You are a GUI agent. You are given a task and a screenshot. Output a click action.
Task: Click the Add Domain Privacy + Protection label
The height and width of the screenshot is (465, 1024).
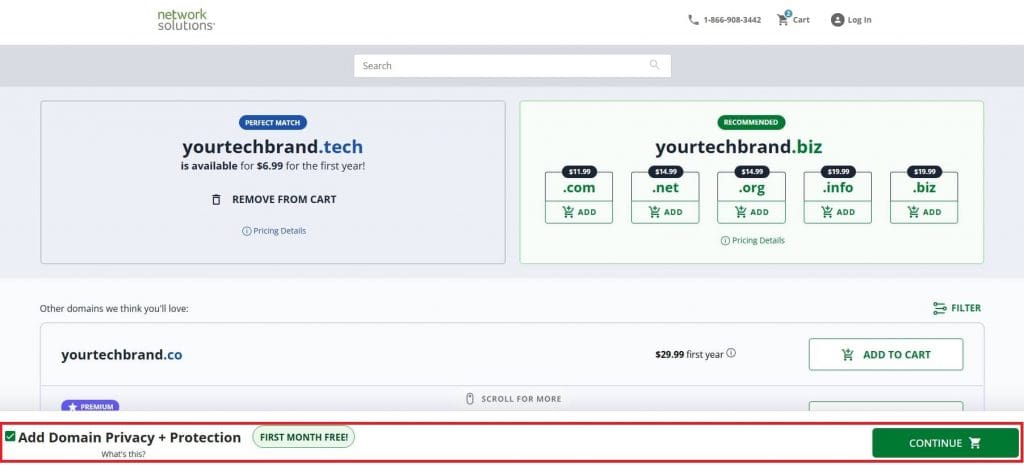tap(129, 438)
